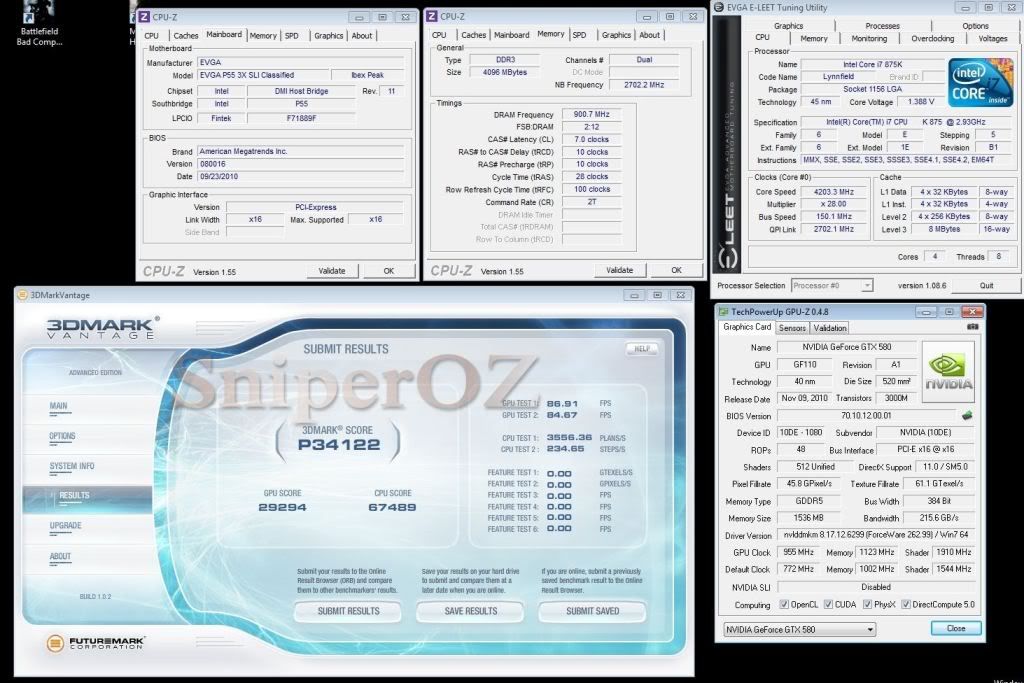Toggle the CUDA checkbox
Viewport: 1024px width, 683px height.
point(830,604)
